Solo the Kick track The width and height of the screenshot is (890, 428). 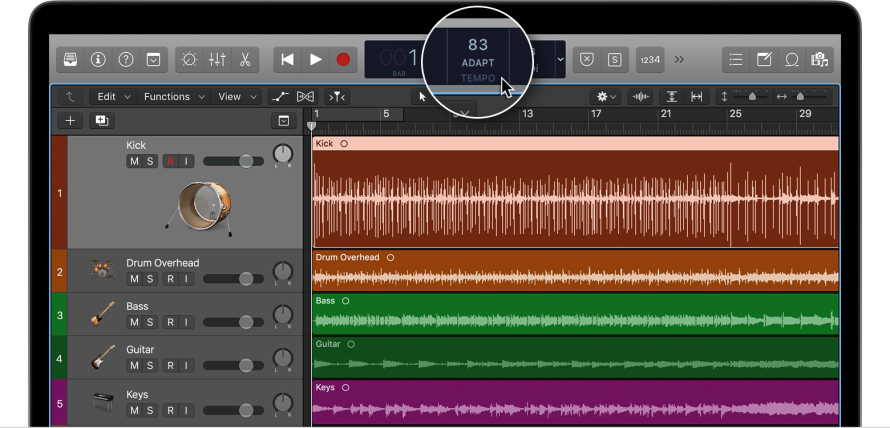pyautogui.click(x=150, y=162)
